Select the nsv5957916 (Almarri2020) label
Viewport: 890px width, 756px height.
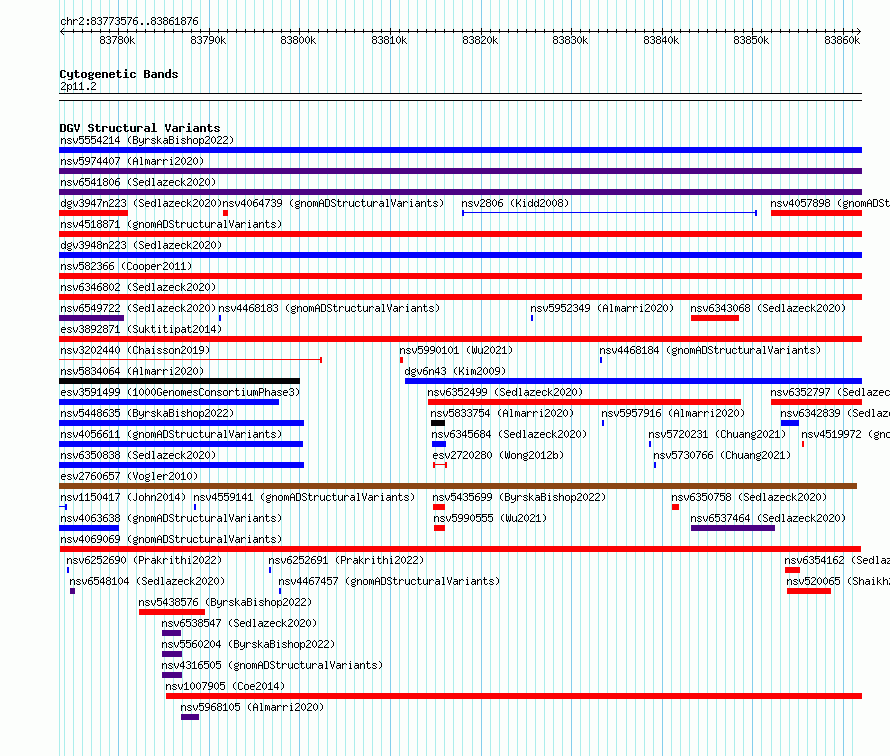coord(673,413)
